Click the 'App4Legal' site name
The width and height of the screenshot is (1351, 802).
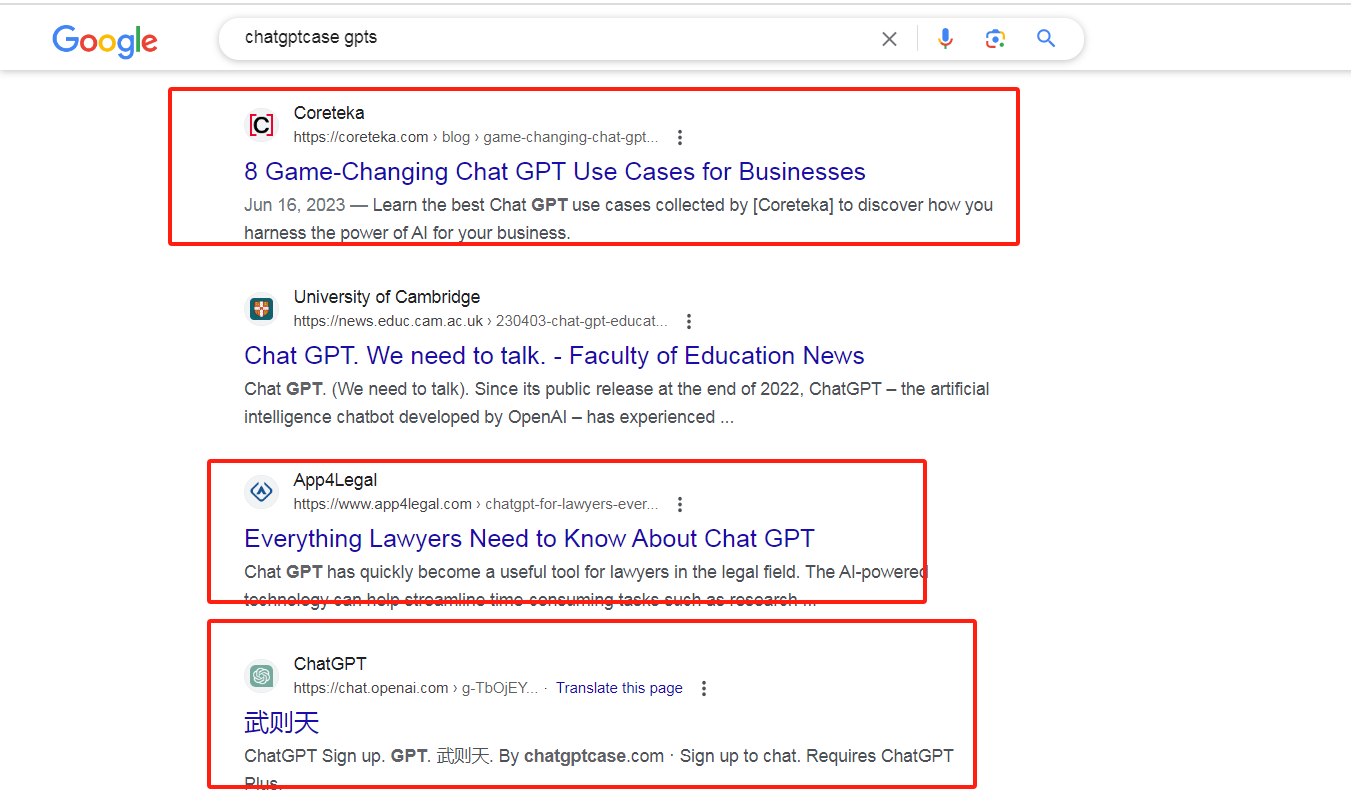[x=335, y=480]
